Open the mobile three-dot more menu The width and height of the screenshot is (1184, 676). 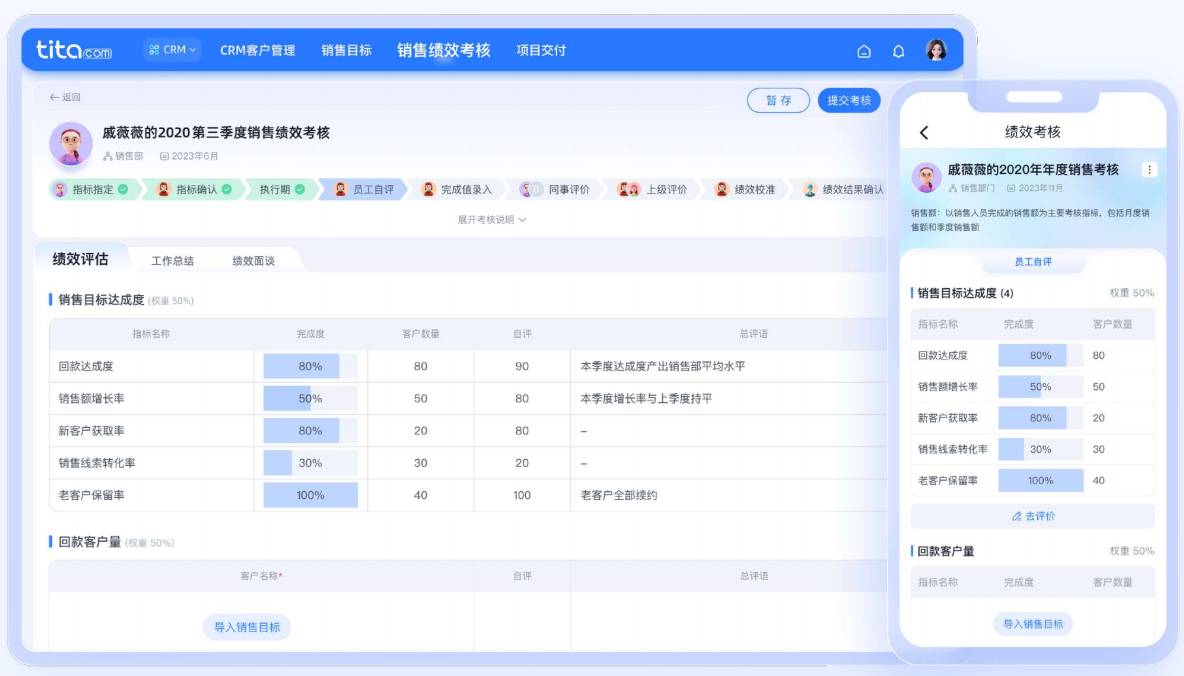pyautogui.click(x=1149, y=170)
